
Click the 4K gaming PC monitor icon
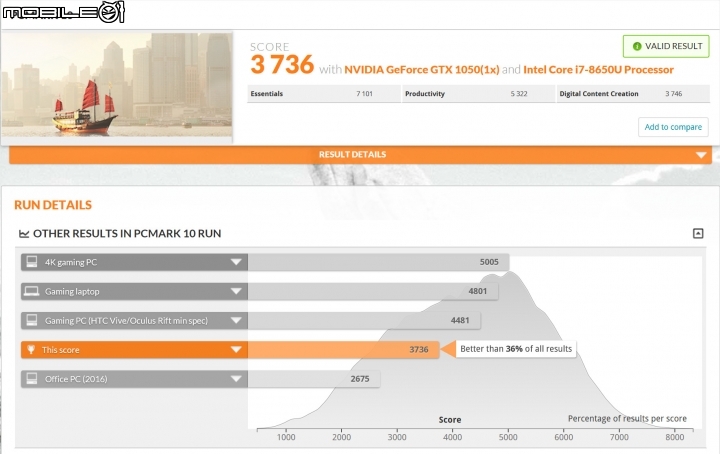[x=32, y=262]
